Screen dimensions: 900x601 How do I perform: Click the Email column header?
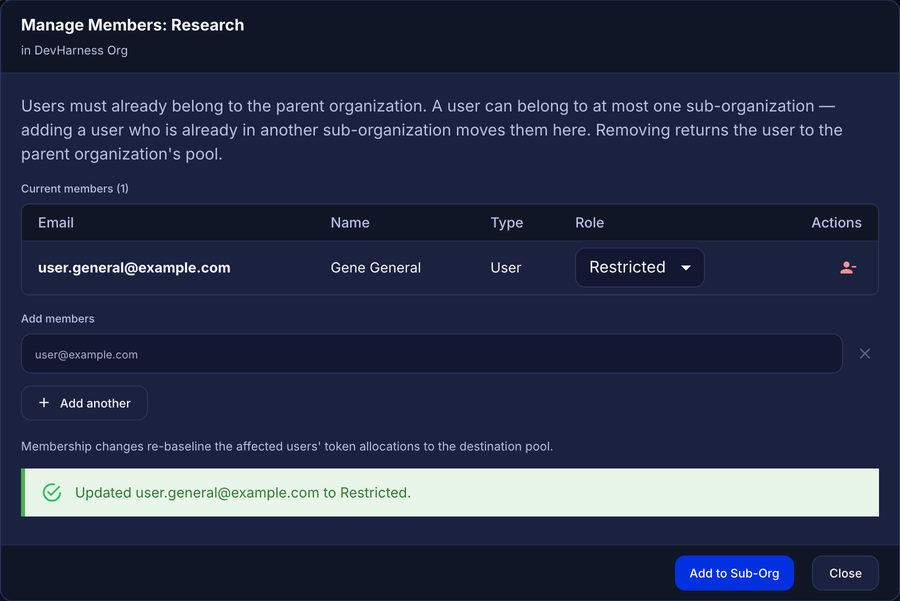pos(56,223)
